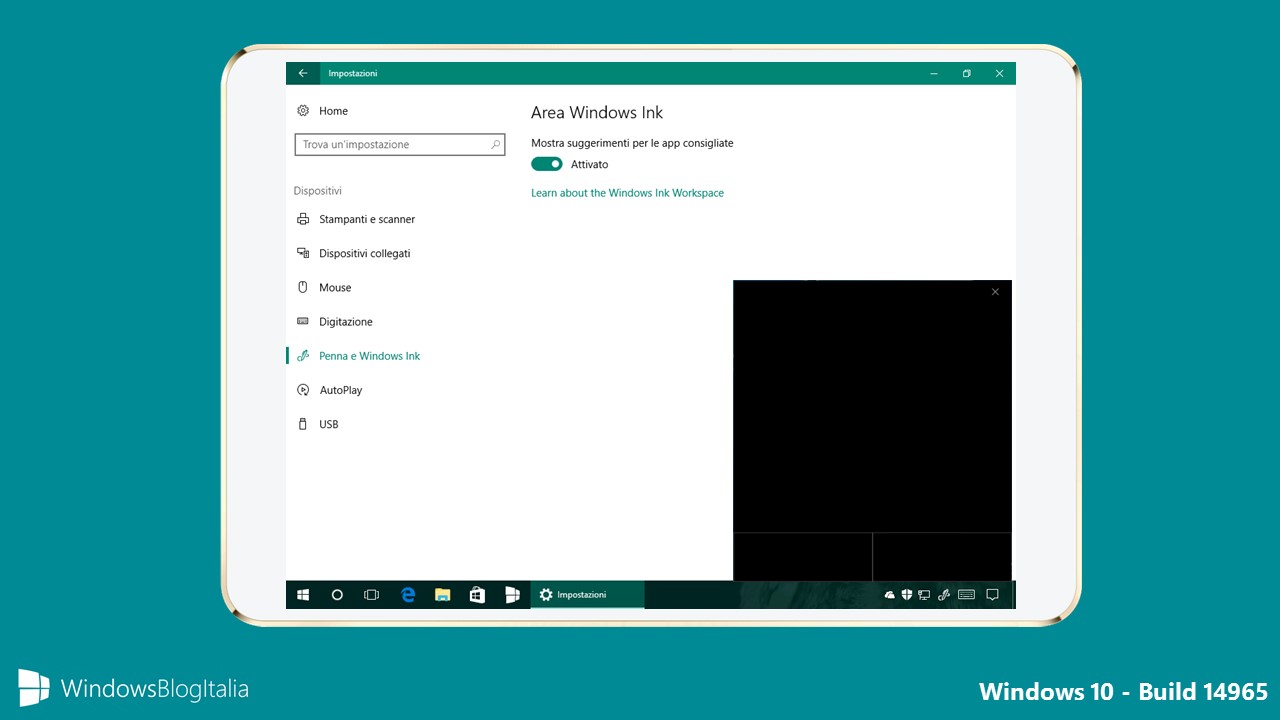This screenshot has width=1280, height=720.
Task: Open File Explorer from taskbar
Action: (x=442, y=595)
